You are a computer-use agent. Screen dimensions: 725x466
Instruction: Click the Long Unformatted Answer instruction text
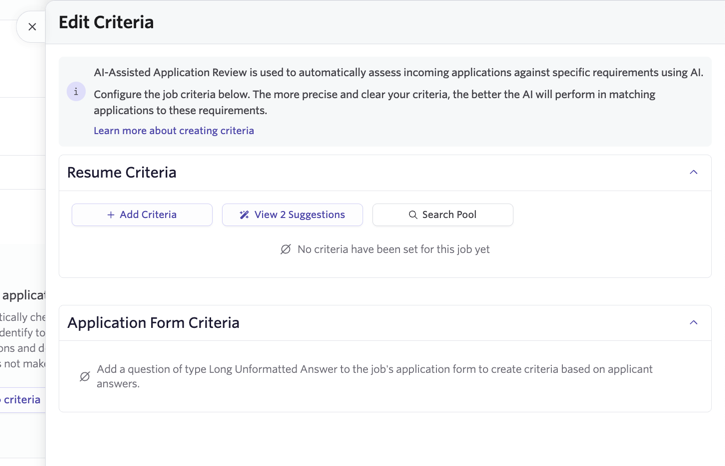click(374, 376)
